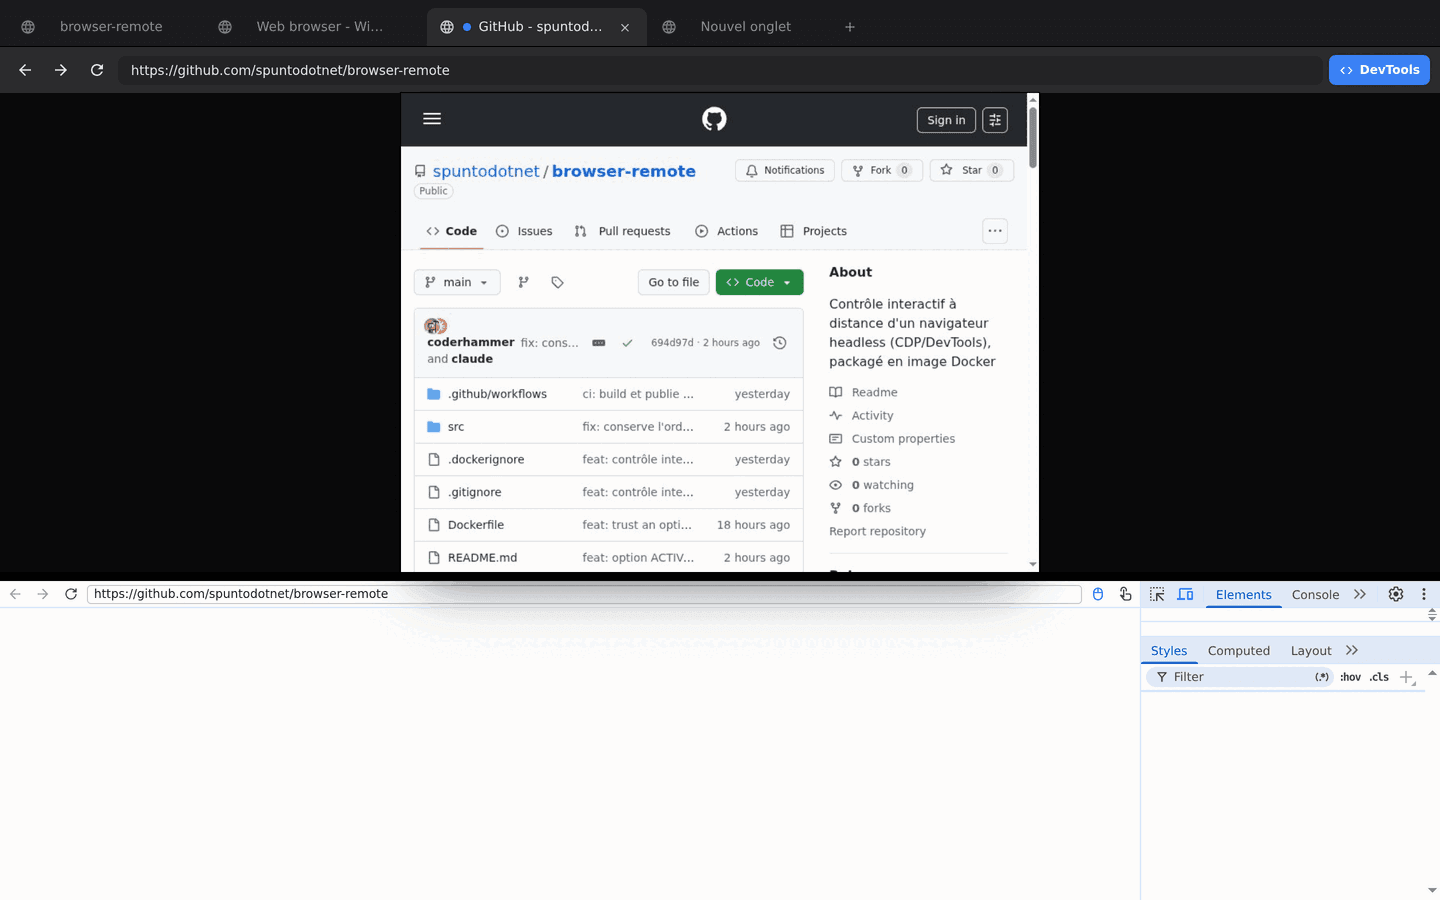Viewport: 1440px width, 900px height.
Task: Go back using the top browser back arrow
Action: coord(25,70)
